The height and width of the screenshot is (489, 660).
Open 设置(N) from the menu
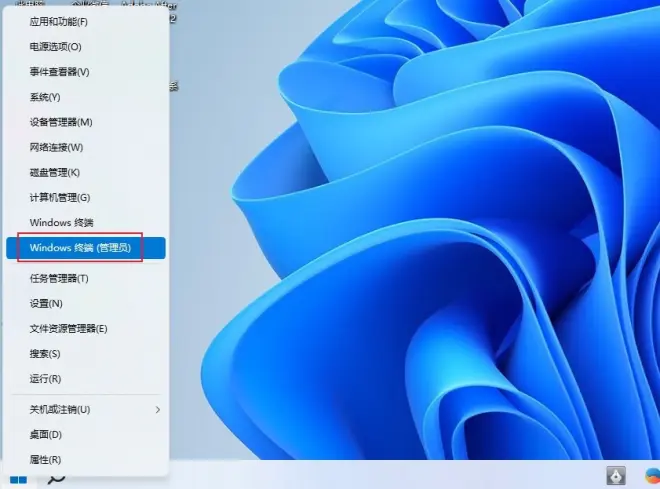coord(86,303)
